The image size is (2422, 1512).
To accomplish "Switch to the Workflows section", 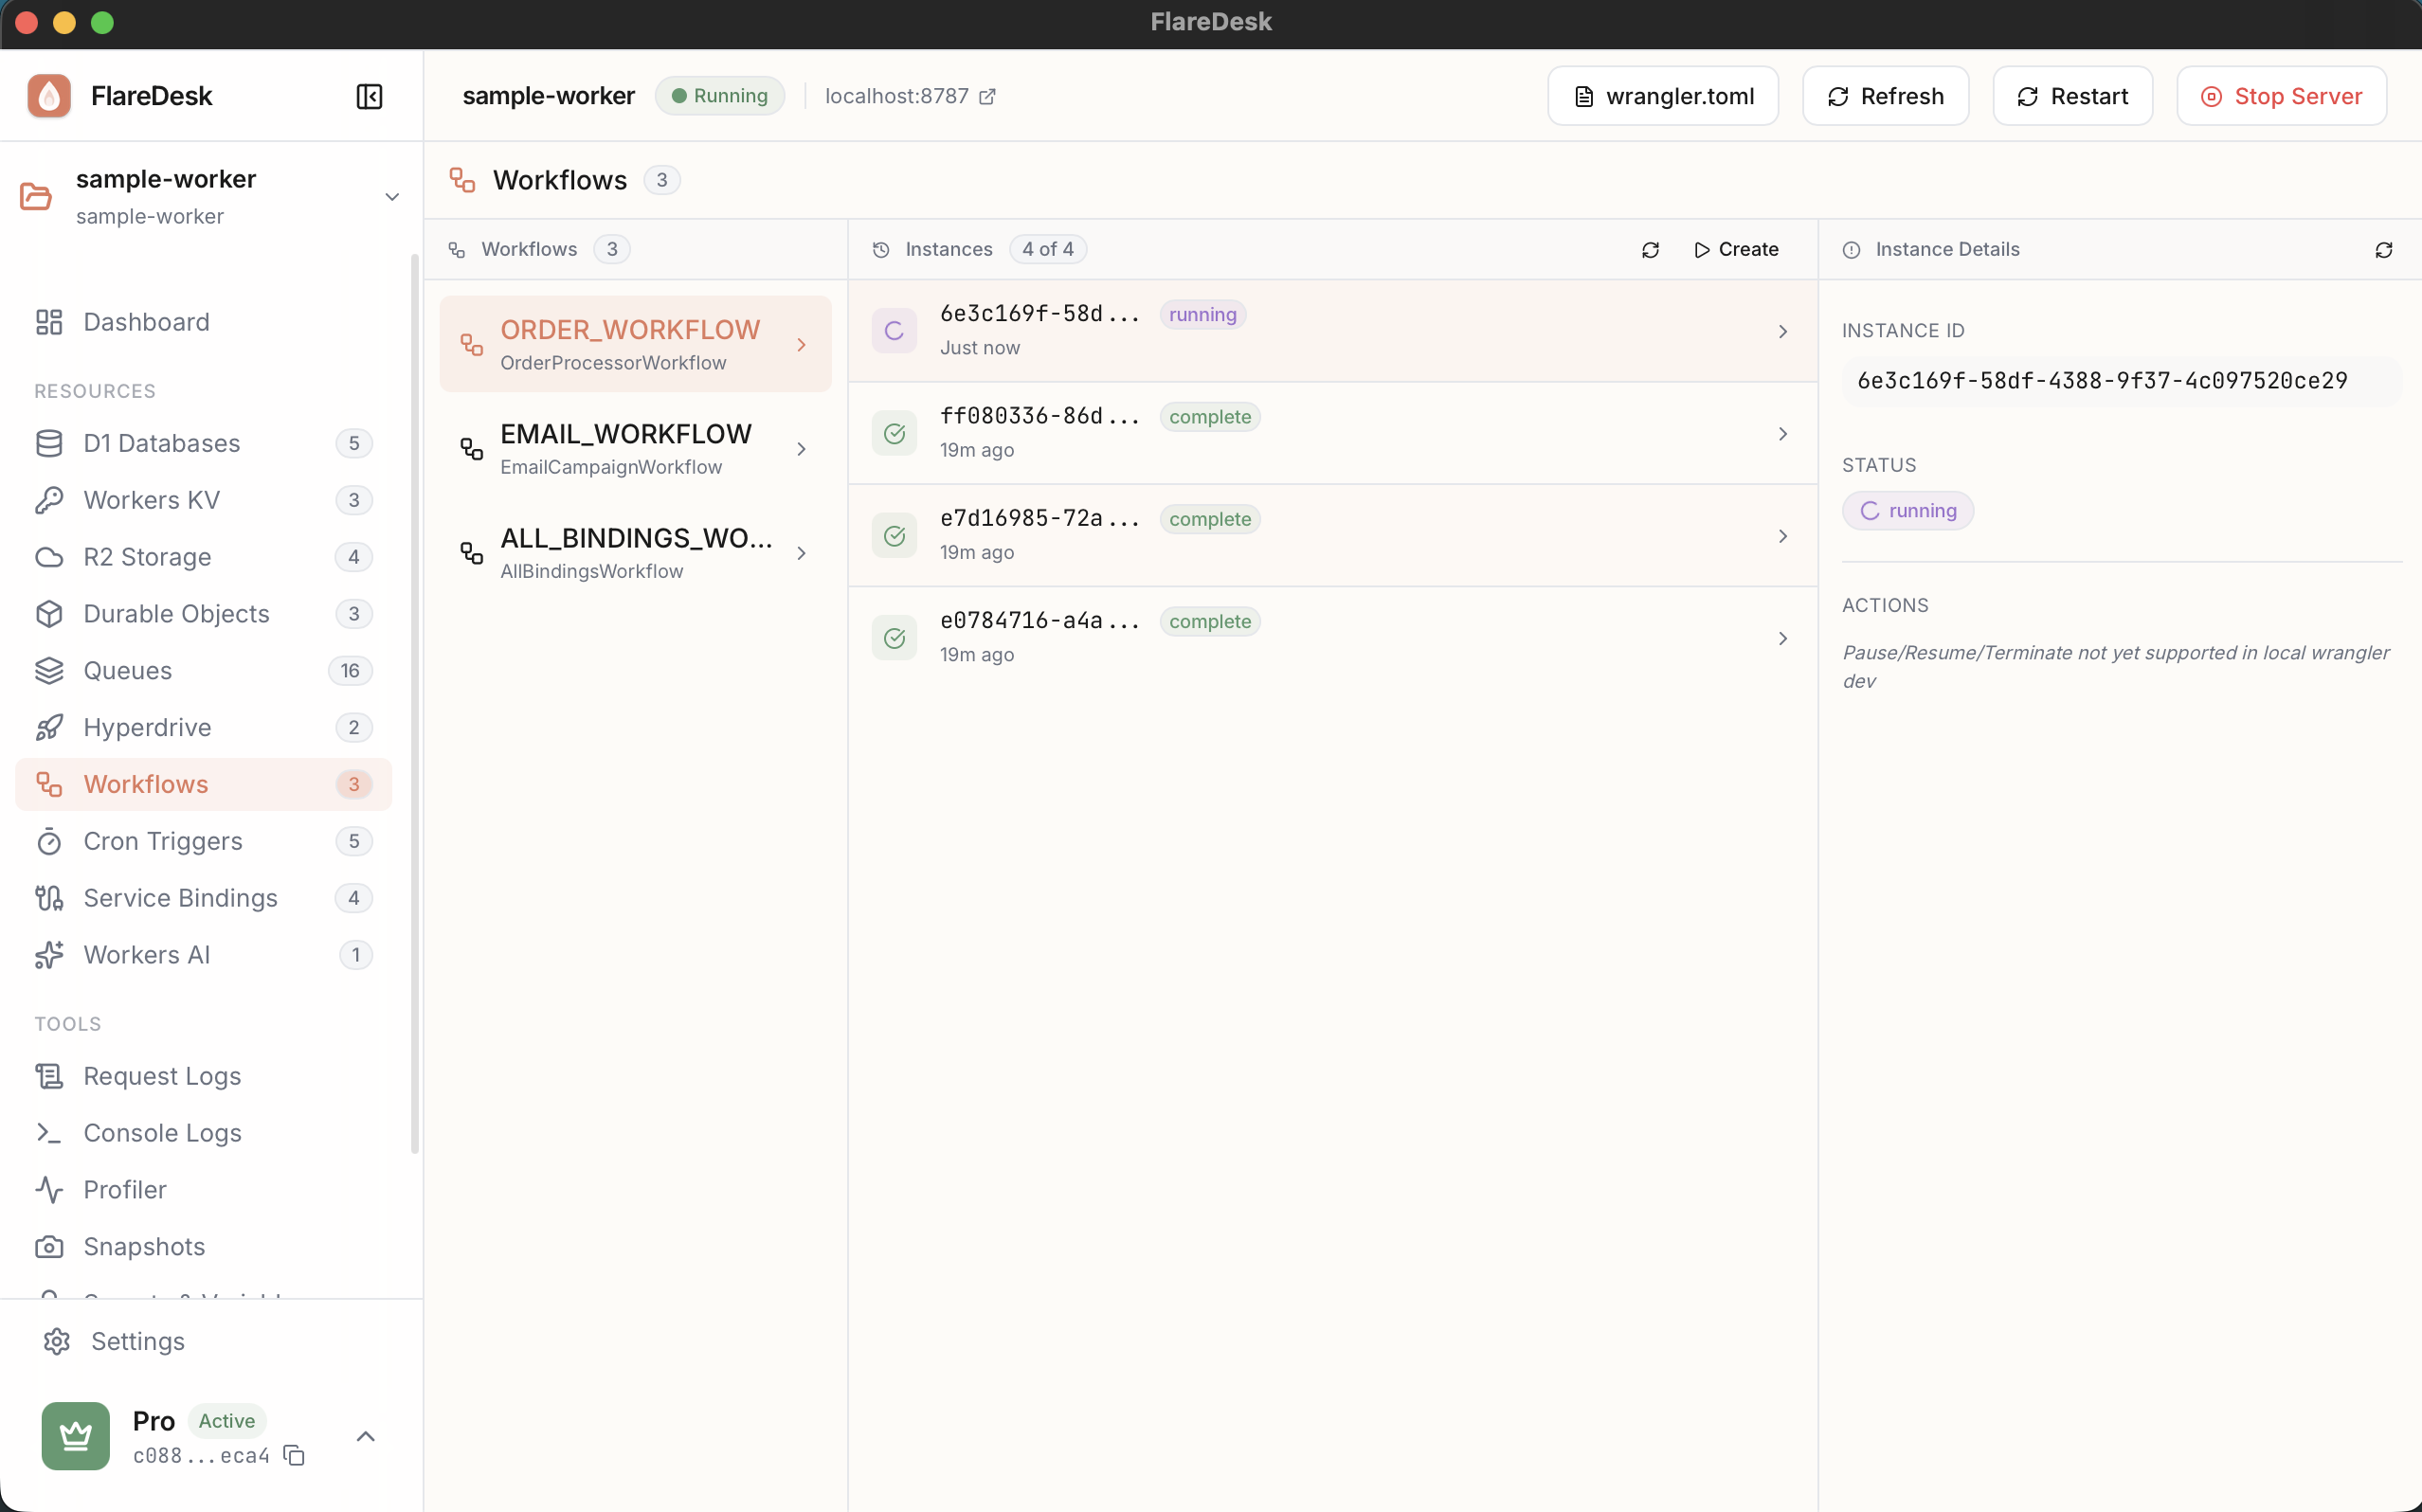I will pos(146,784).
